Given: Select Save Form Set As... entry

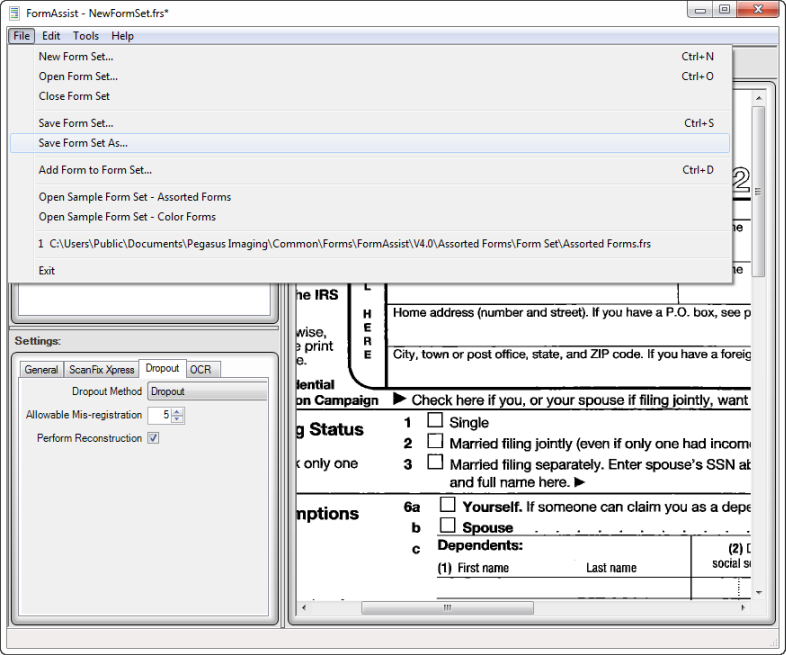Looking at the screenshot, I should [x=370, y=143].
